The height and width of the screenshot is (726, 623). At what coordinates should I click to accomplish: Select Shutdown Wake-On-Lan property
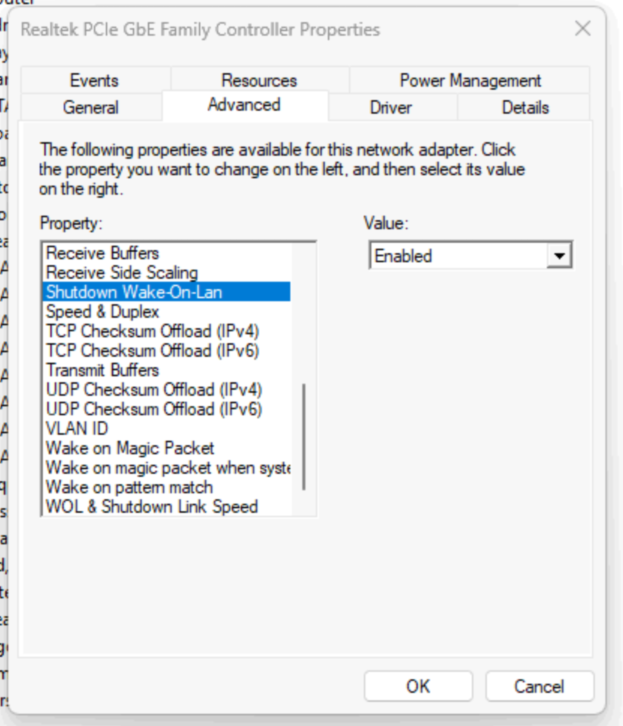pyautogui.click(x=167, y=292)
